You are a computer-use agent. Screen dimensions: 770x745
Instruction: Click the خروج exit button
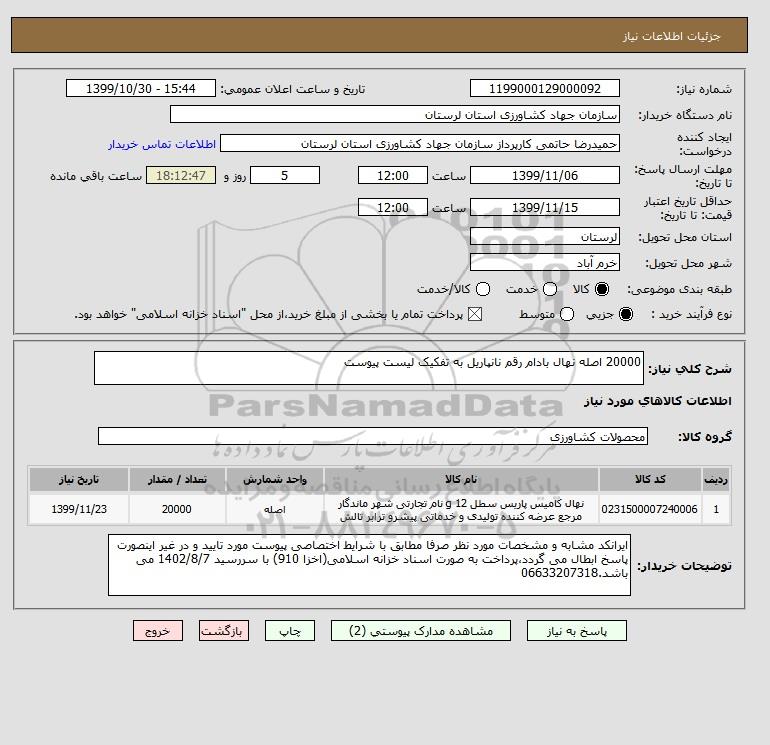pos(158,631)
